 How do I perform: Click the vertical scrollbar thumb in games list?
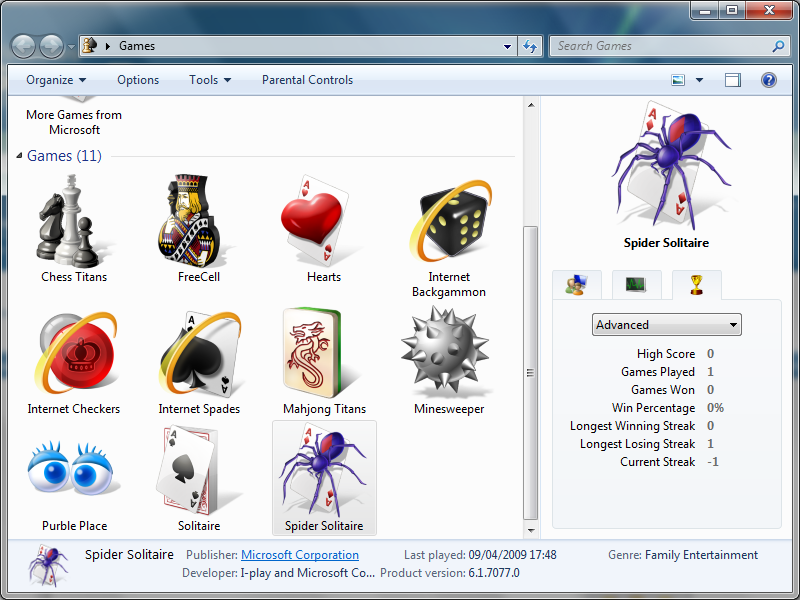[x=531, y=372]
